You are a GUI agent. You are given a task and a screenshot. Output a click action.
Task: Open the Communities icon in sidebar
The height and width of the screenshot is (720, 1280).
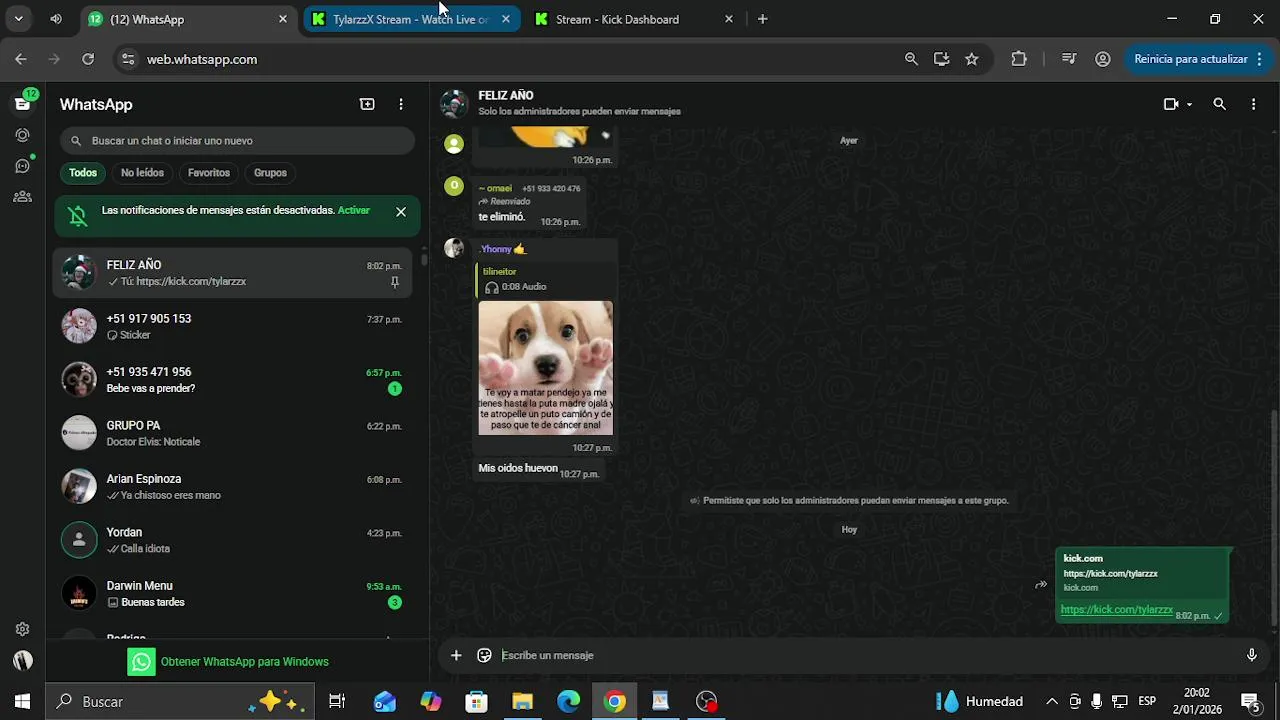(22, 197)
